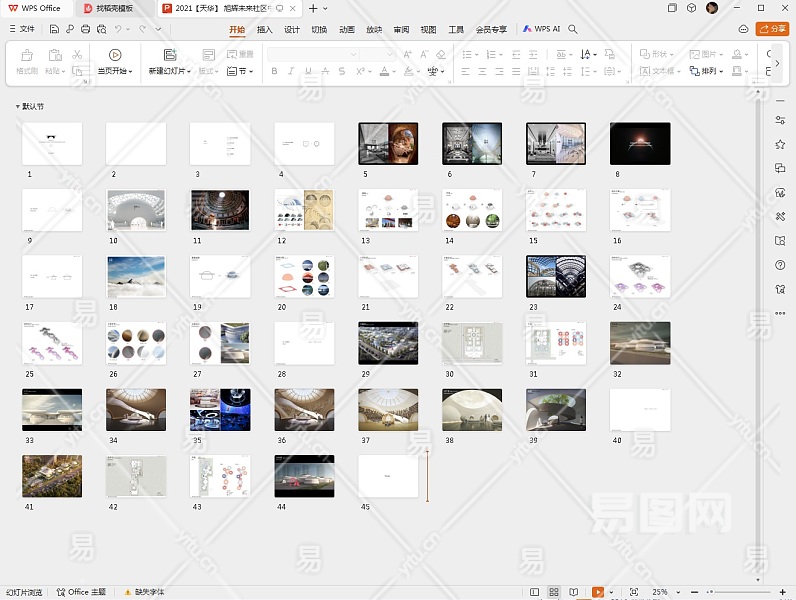The width and height of the screenshot is (796, 600).
Task: Click the New Slide icon in ribbon
Action: click(169, 55)
